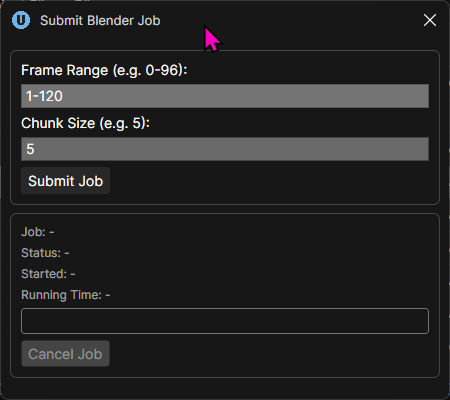
Task: Click the Submit Blender Job title text
Action: coord(100,21)
